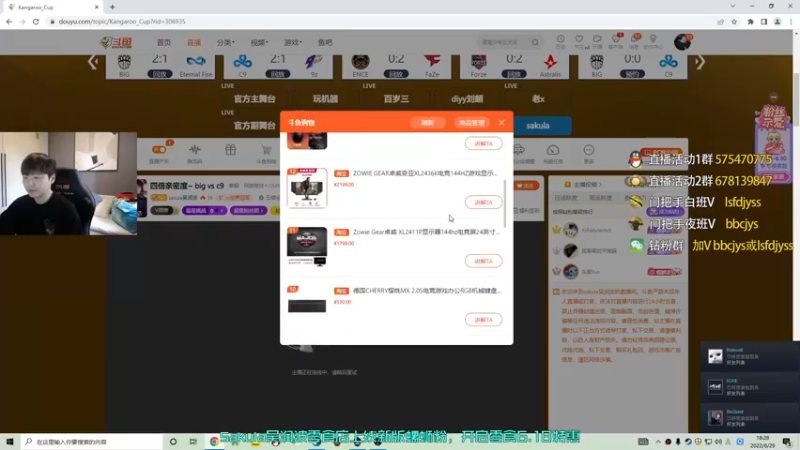Open the audio waveform tool icon
800x450 pixels.
pos(194,149)
